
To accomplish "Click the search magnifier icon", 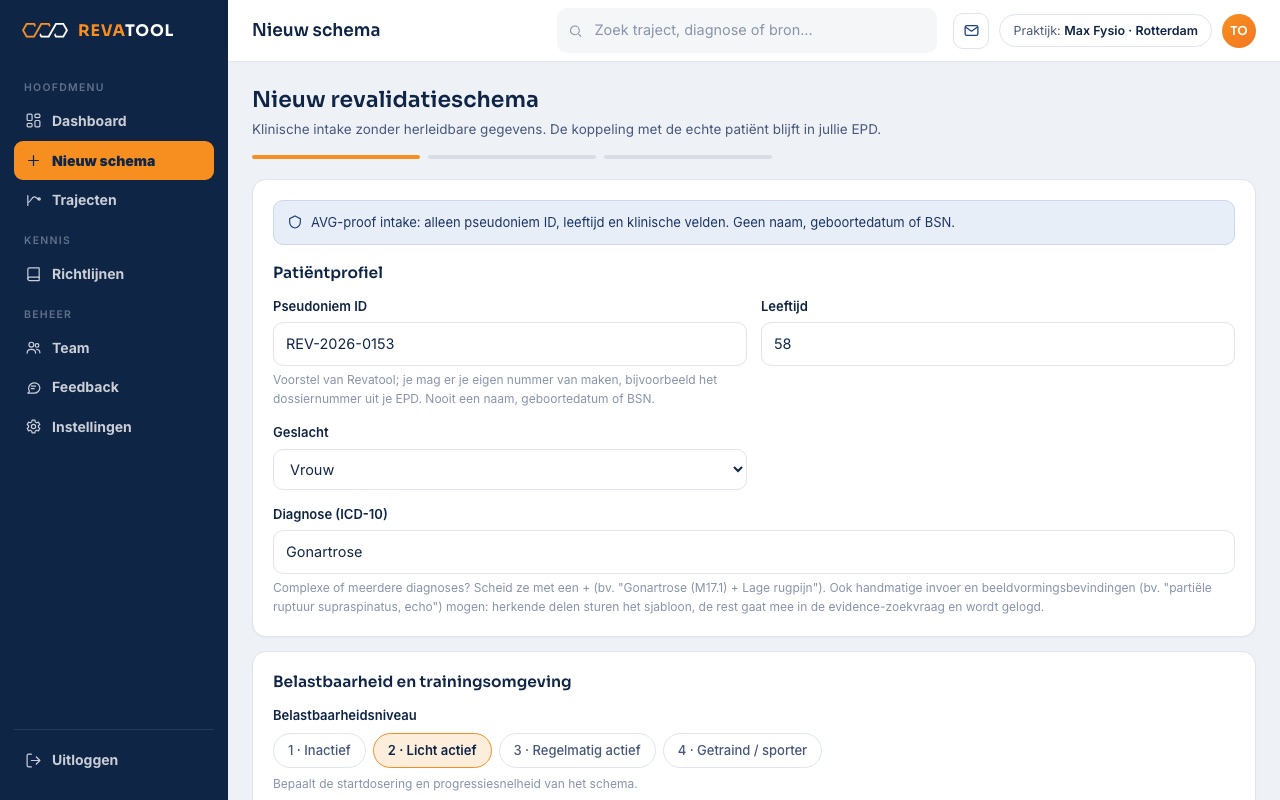I will click(576, 31).
